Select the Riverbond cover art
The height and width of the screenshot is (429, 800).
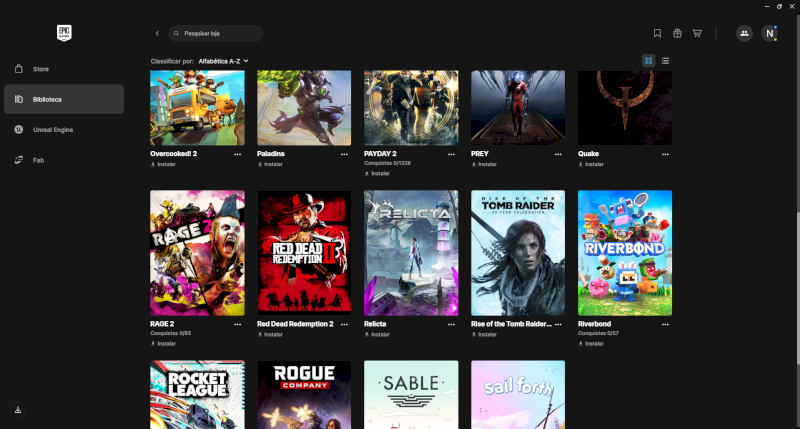click(x=625, y=253)
